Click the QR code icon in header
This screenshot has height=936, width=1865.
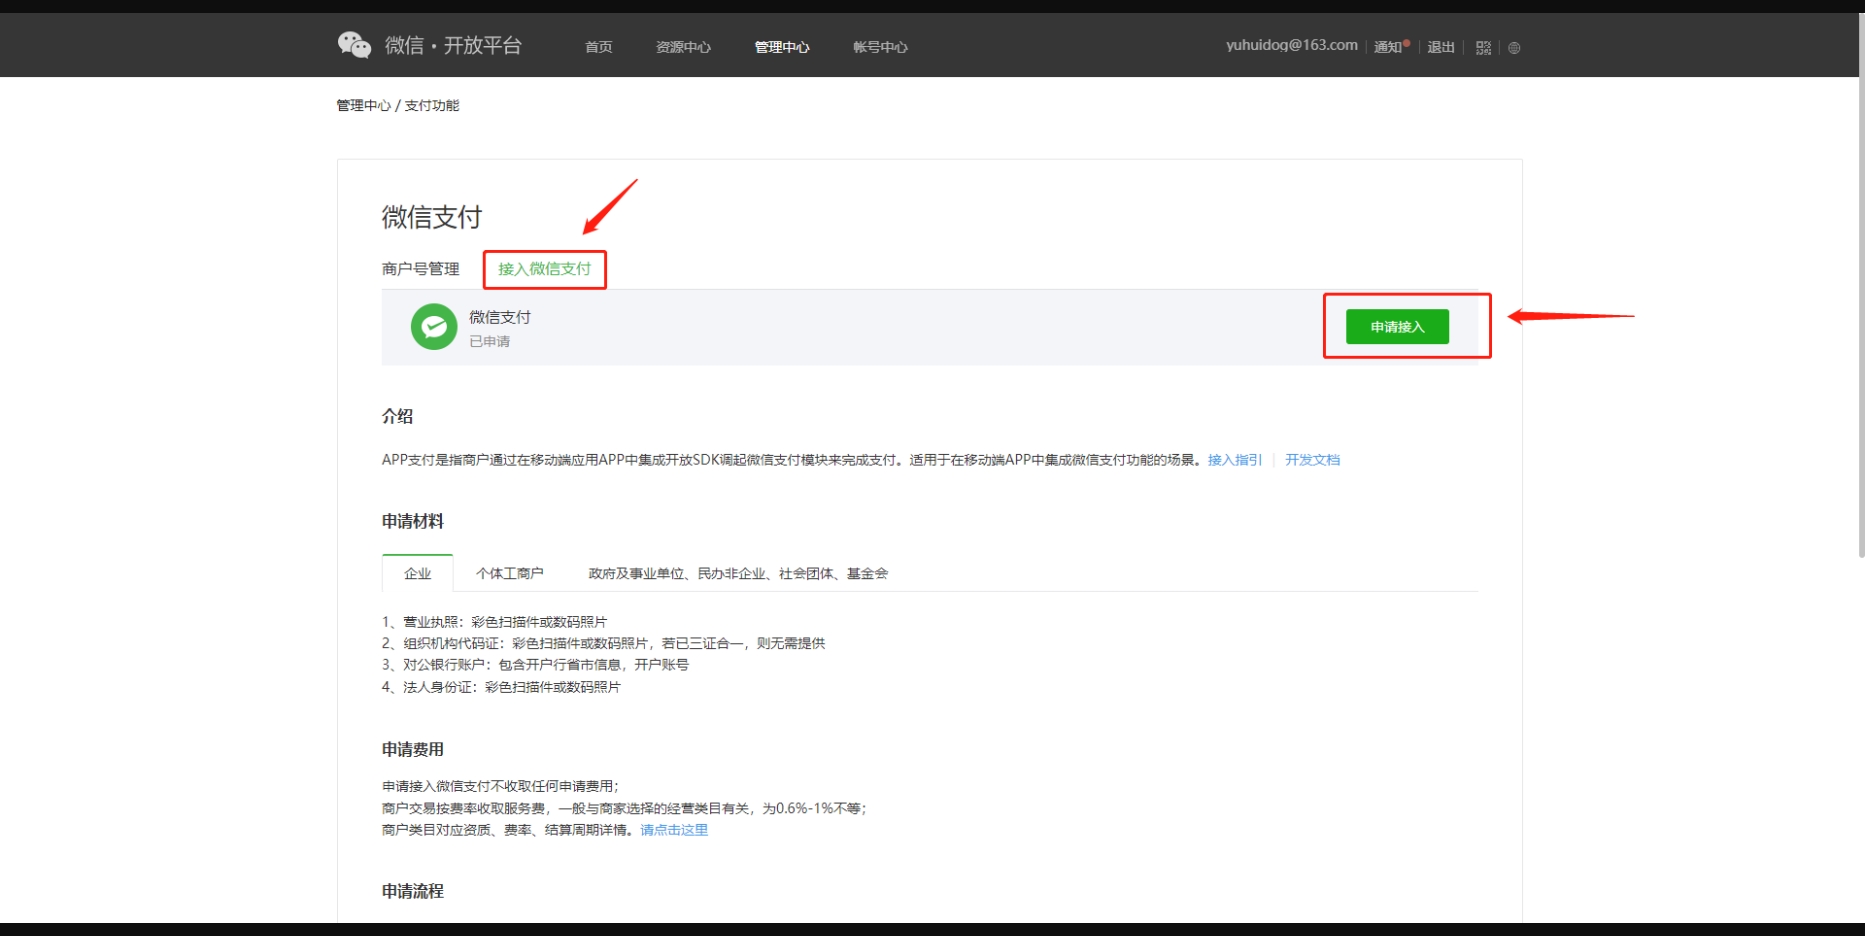point(1483,47)
